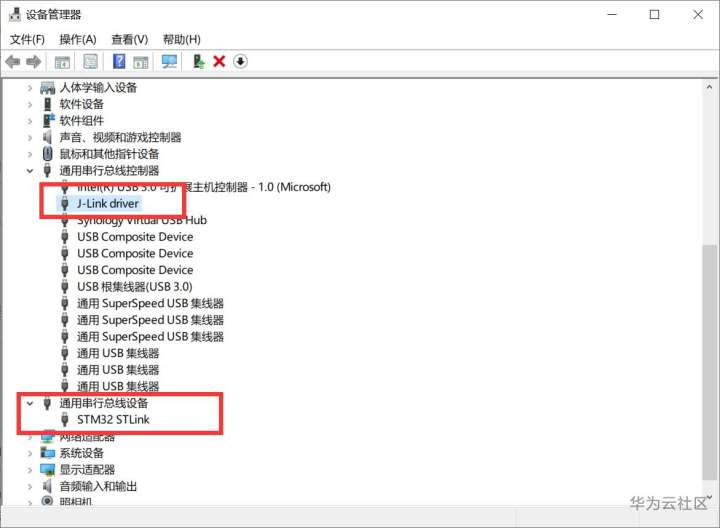Screen dimensions: 720x528
Task: Expand the 系统设备 node
Action: pyautogui.click(x=30, y=453)
